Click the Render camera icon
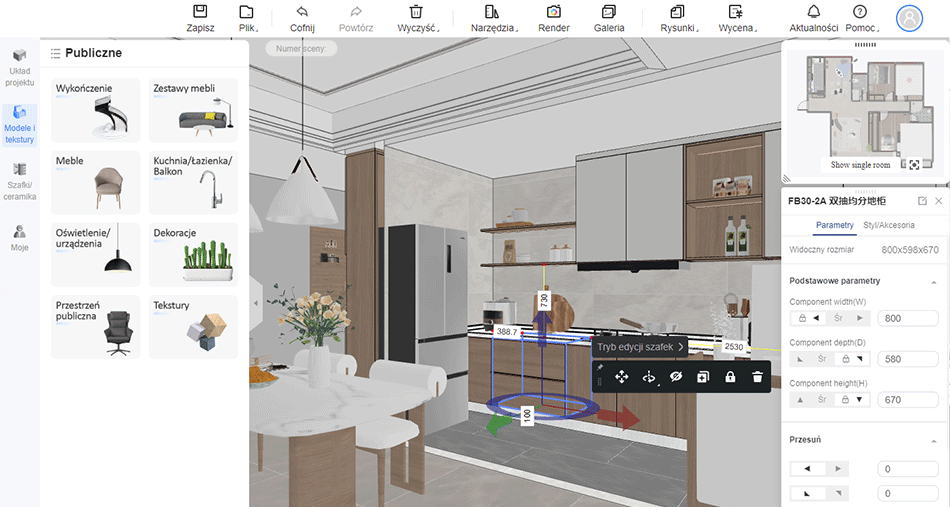 pos(554,12)
